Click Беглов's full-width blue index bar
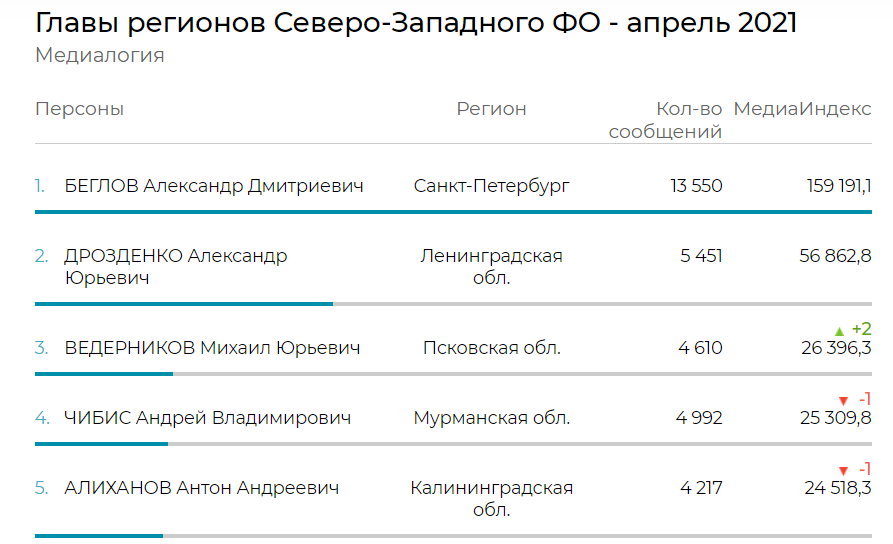893x544 pixels. coord(453,212)
